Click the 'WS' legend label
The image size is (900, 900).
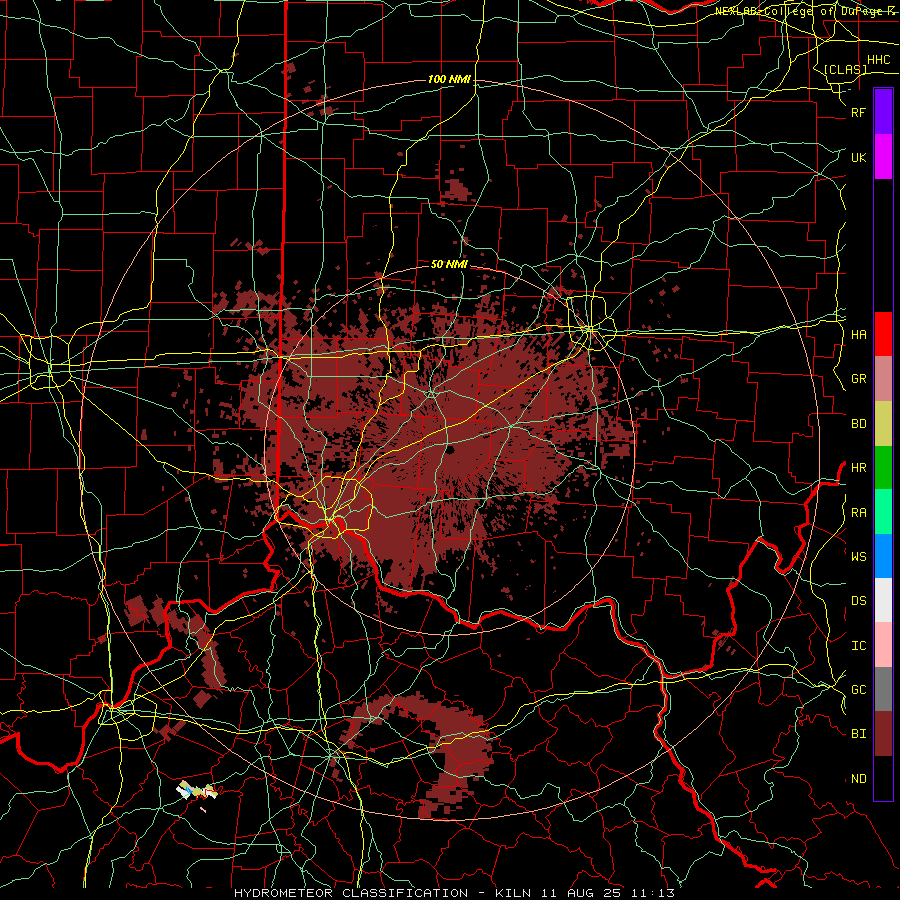point(858,557)
